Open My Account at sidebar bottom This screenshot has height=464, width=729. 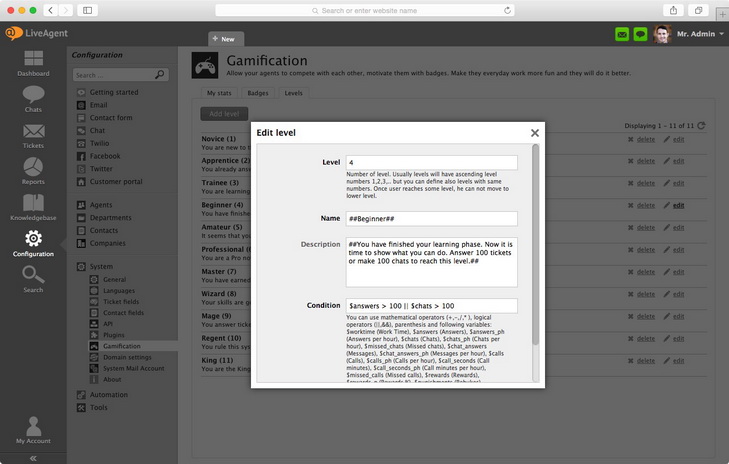tap(33, 430)
